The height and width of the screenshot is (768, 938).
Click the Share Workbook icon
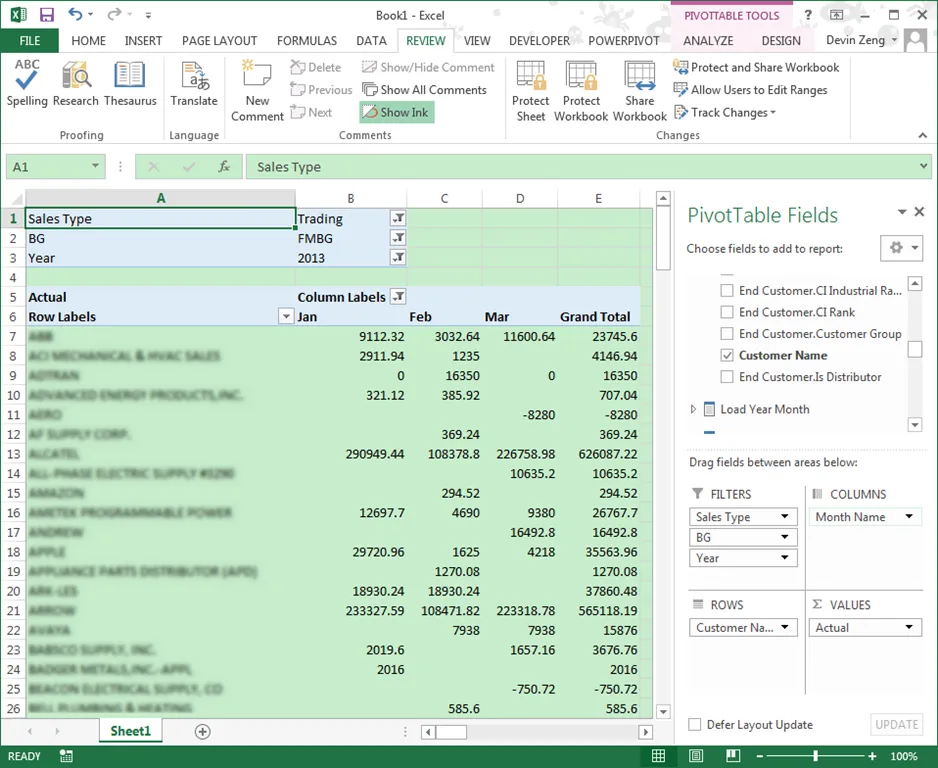(x=639, y=91)
